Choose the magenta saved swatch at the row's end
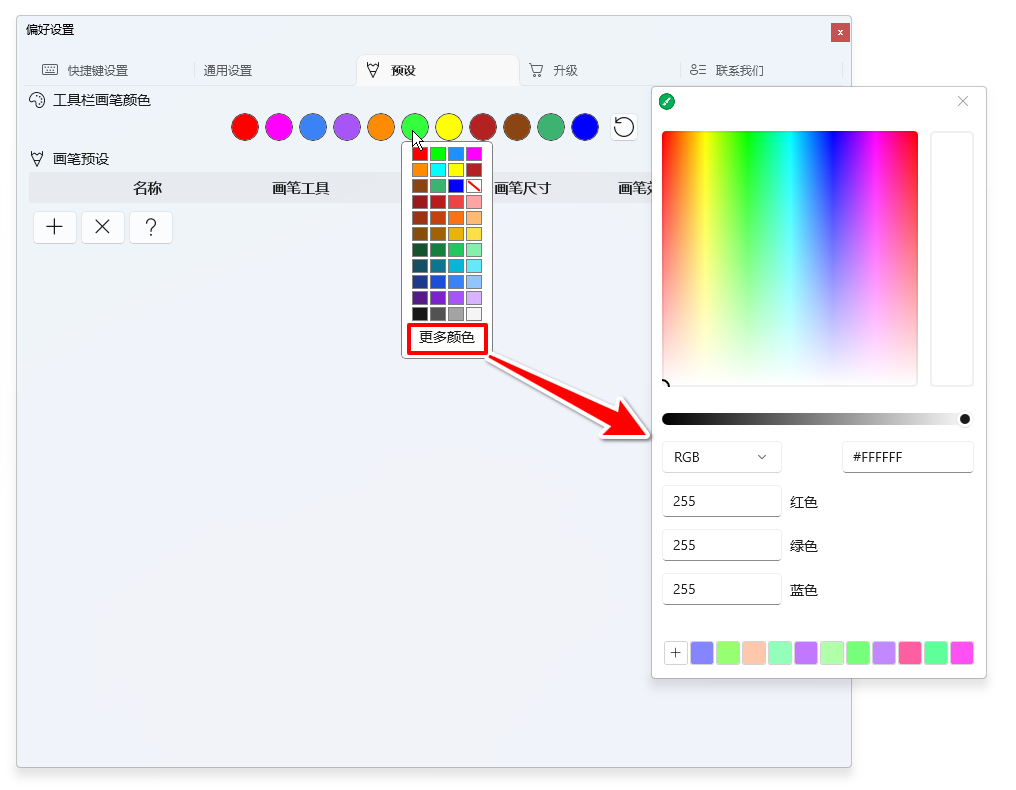The image size is (1016, 790). pos(962,653)
